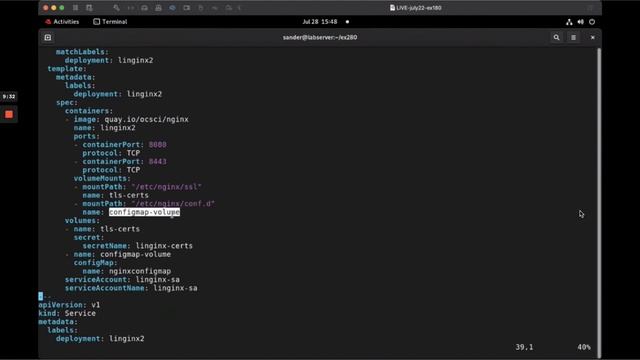Click the highlighted configmap-volume text
This screenshot has width=640, height=360.
(144, 212)
